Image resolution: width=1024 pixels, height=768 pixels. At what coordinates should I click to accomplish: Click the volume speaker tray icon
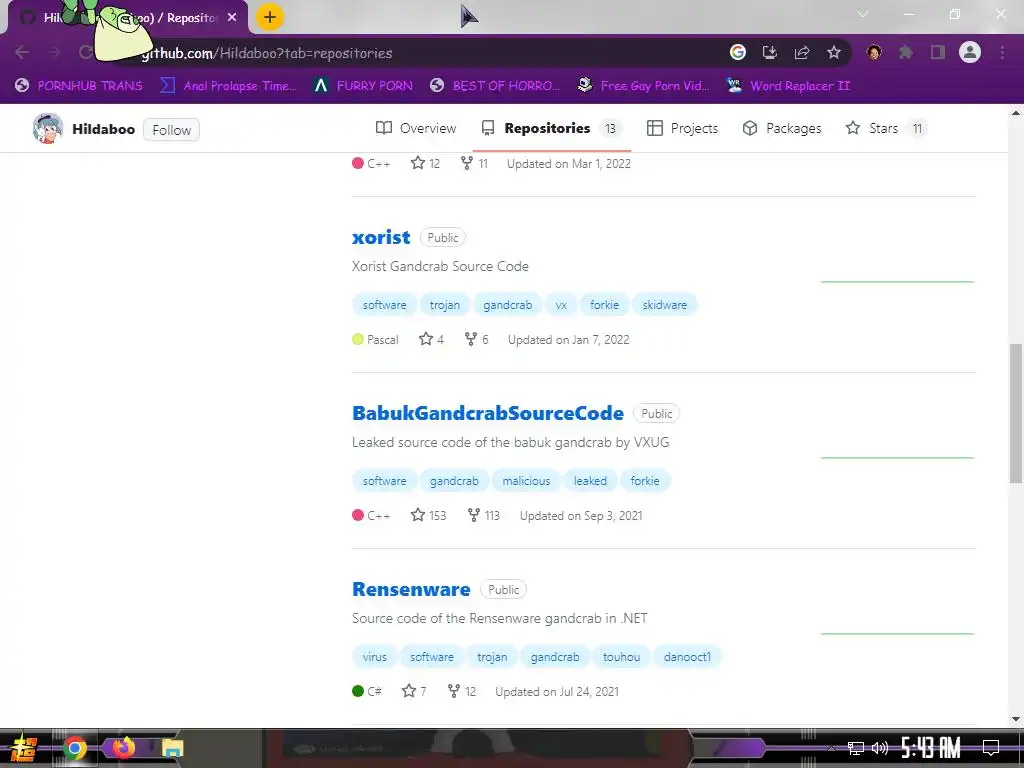point(880,748)
